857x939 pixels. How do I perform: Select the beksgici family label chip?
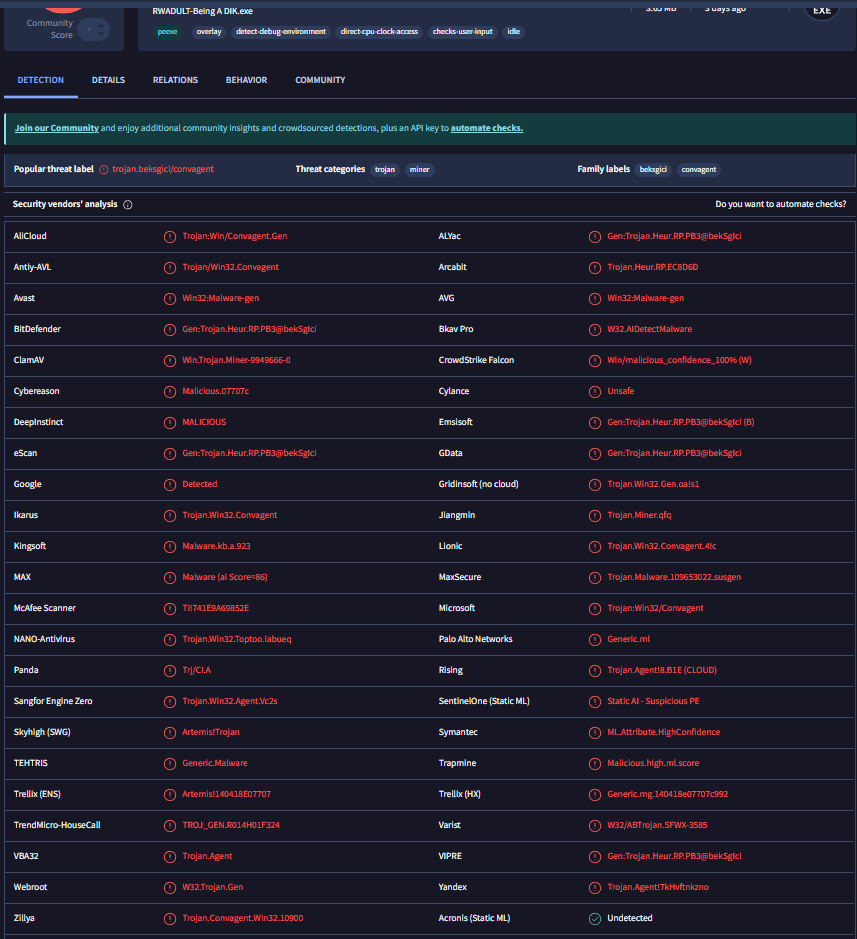click(x=653, y=169)
